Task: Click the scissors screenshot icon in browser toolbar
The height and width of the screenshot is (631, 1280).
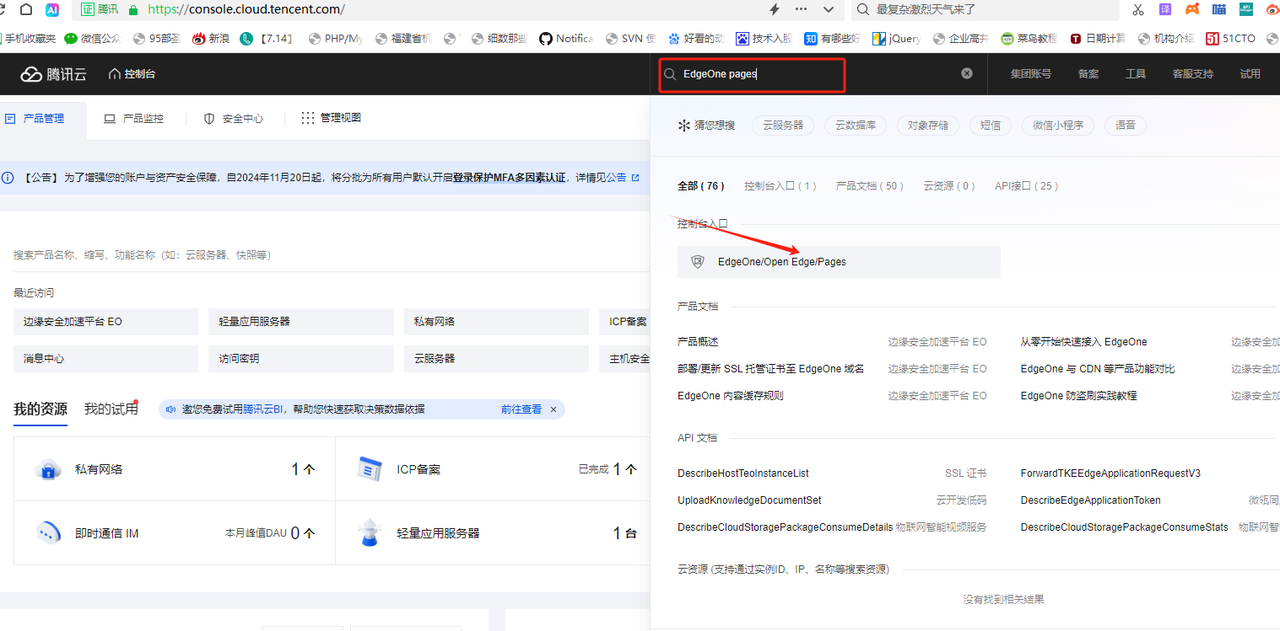Action: [1138, 9]
